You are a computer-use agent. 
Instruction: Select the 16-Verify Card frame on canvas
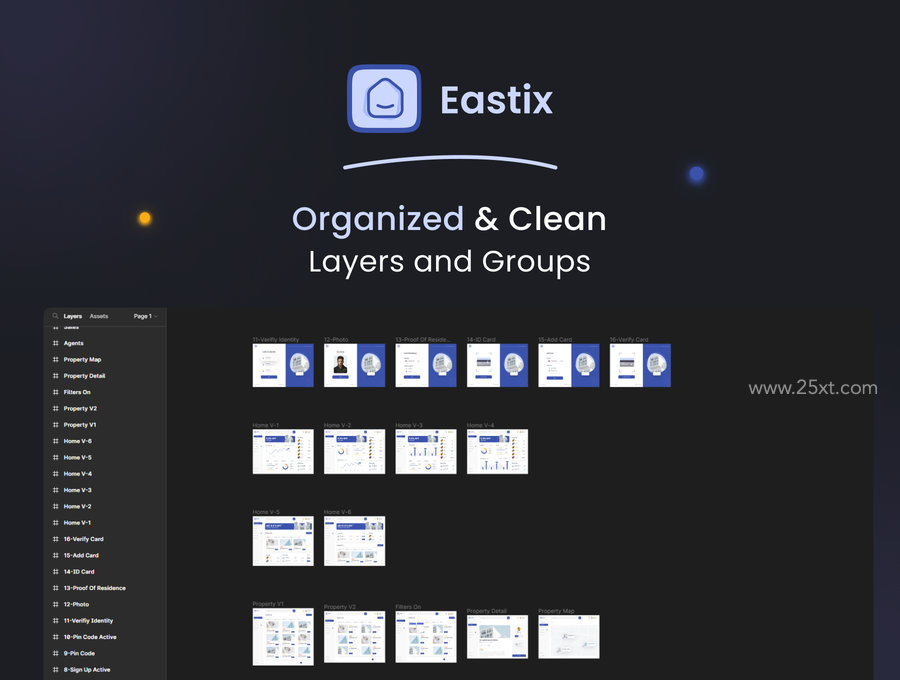(x=640, y=366)
